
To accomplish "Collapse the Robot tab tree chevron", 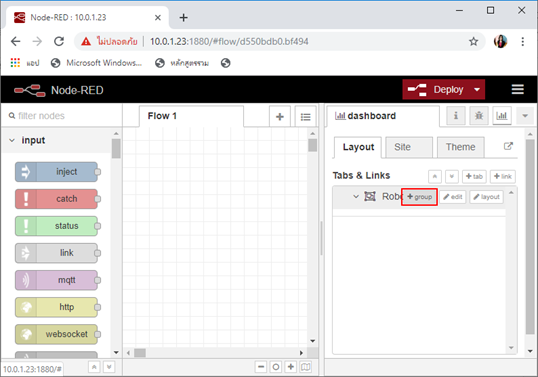I will coord(356,197).
